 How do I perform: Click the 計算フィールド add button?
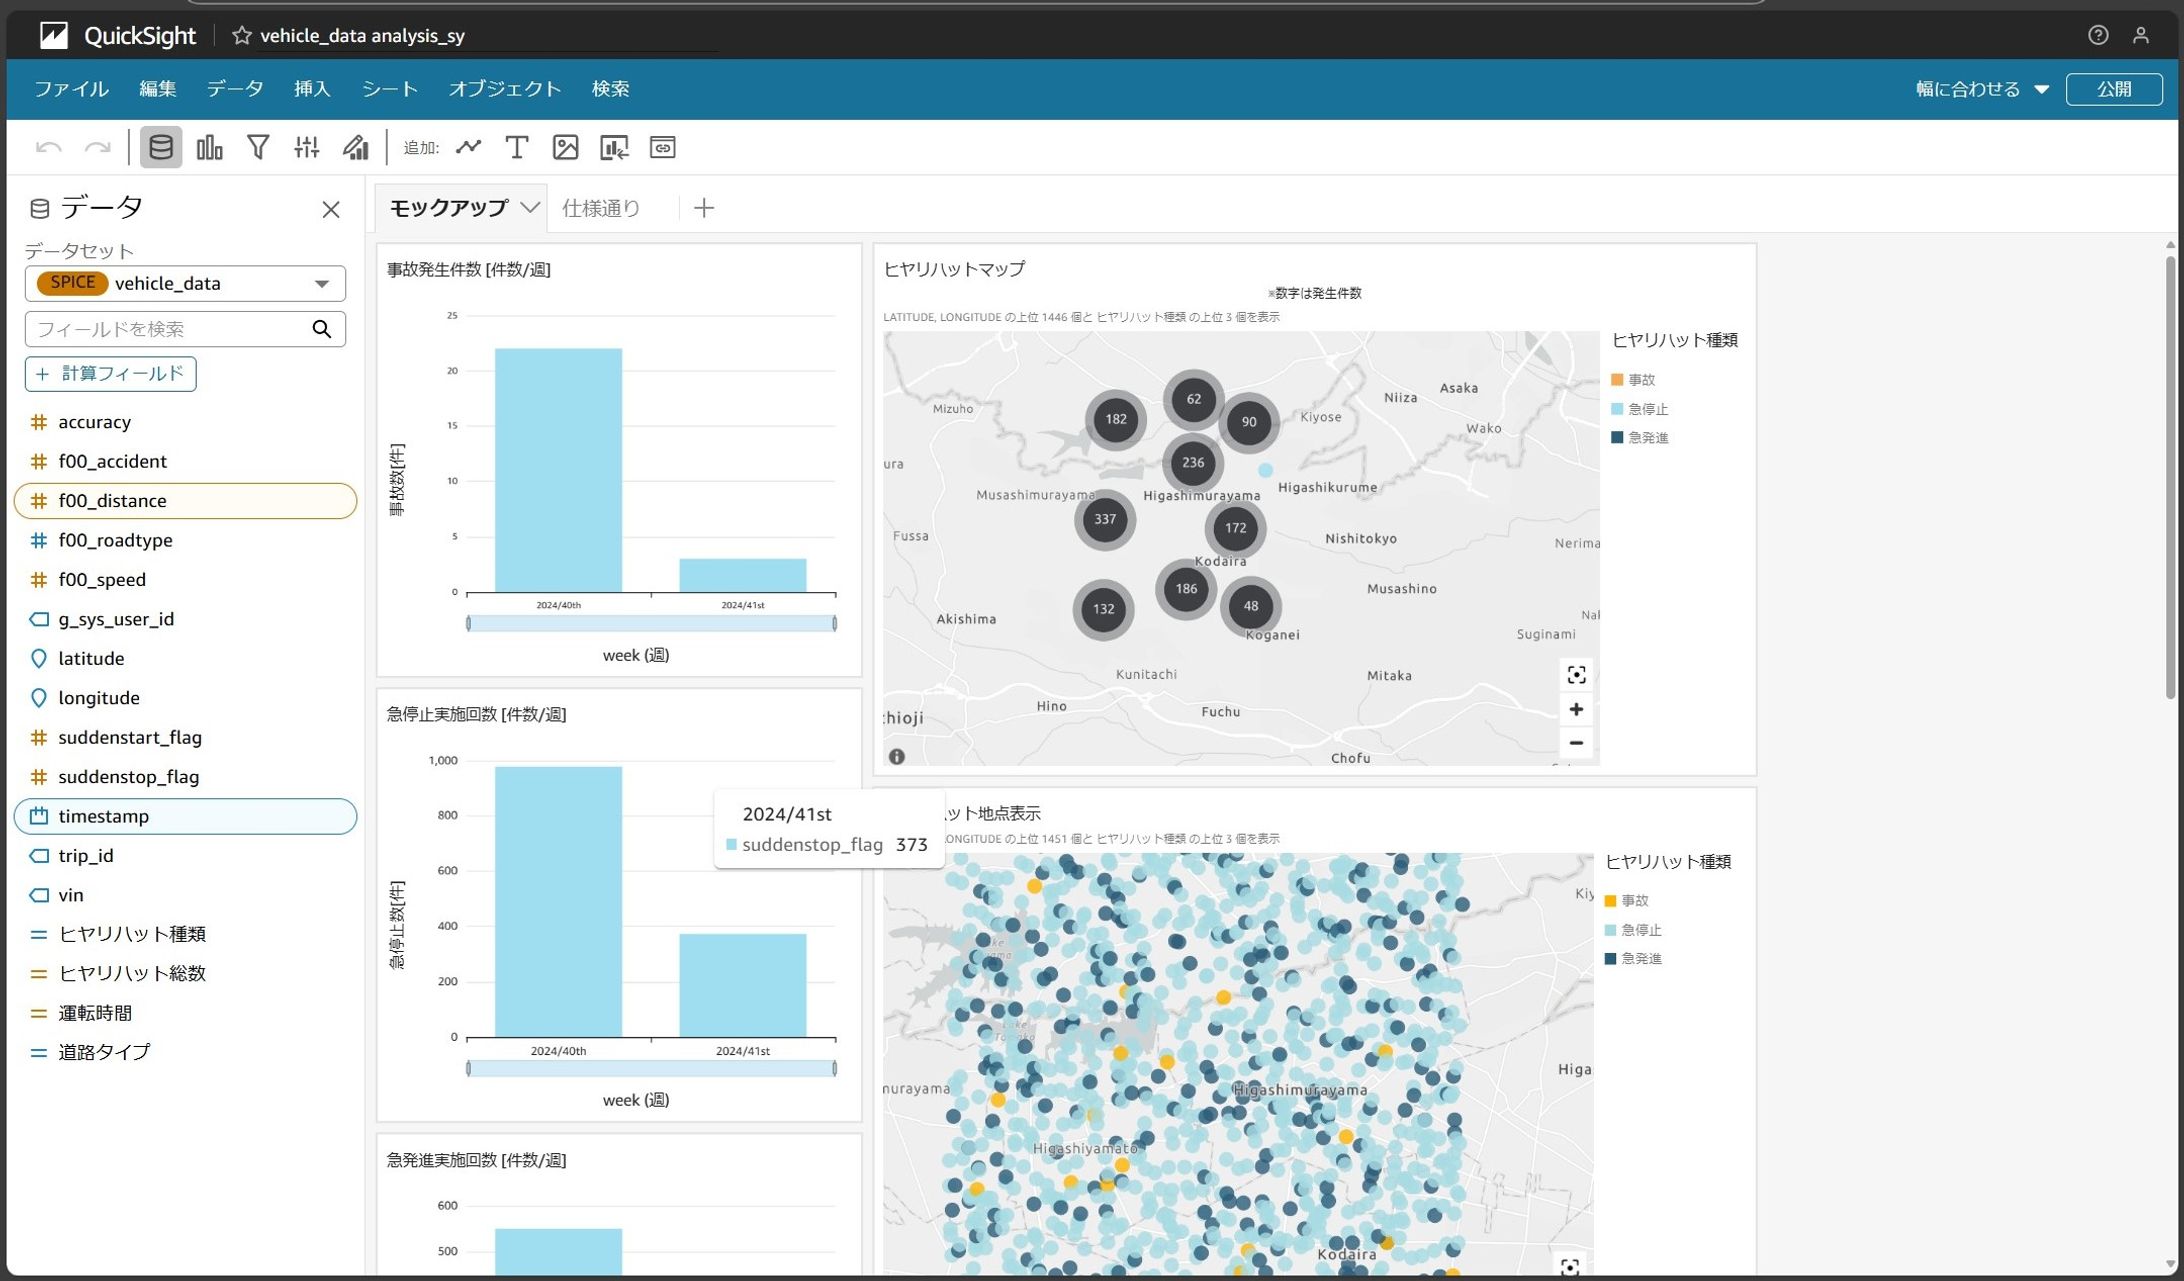(110, 374)
